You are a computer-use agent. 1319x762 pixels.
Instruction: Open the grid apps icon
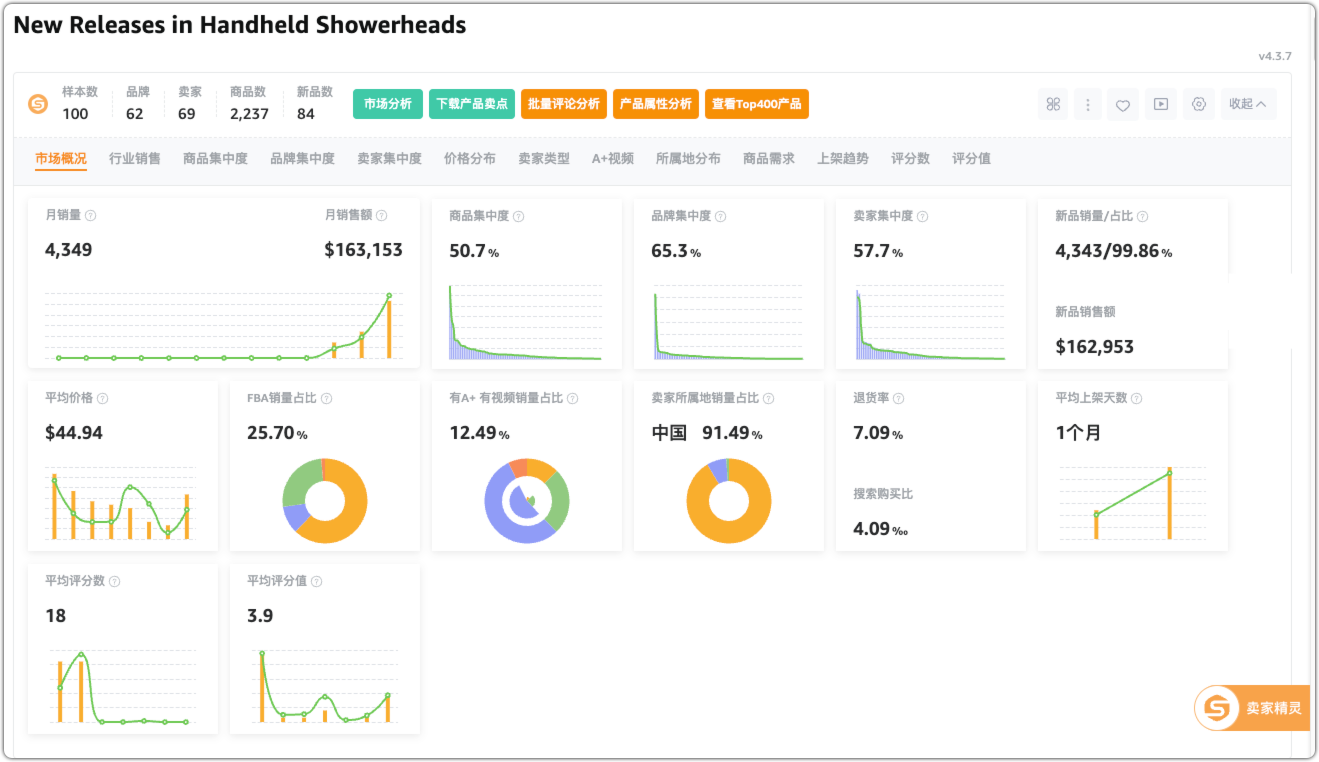point(1053,104)
